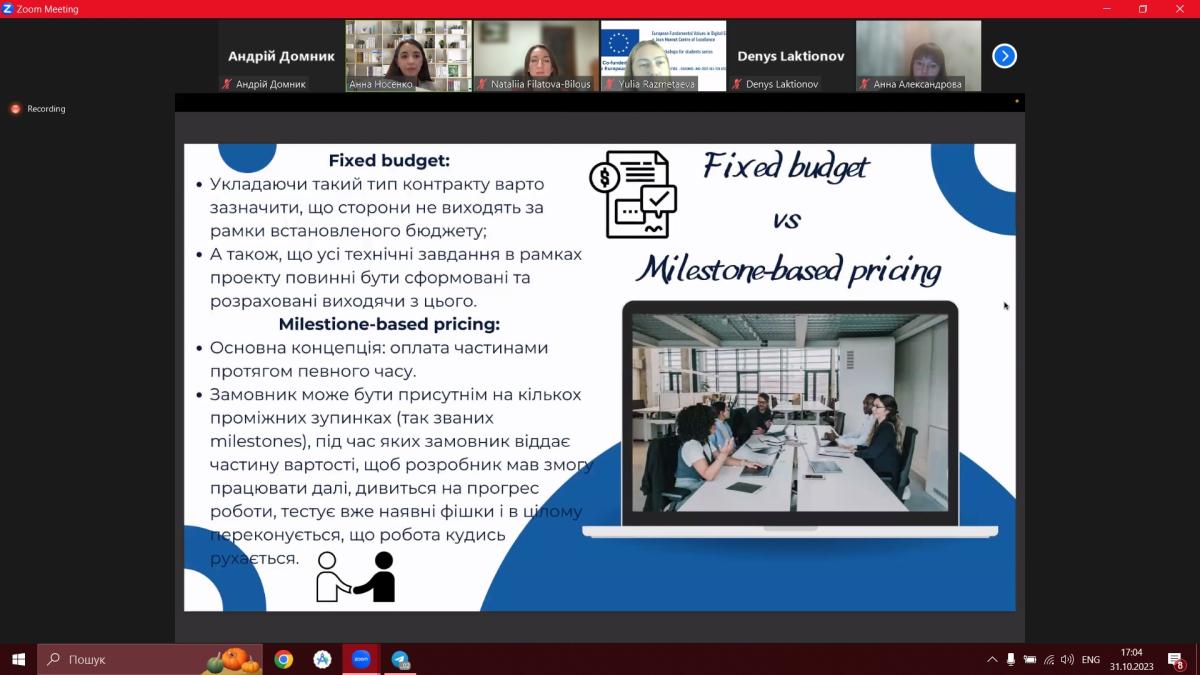Minimize the Zoom Meeting window
The height and width of the screenshot is (675, 1200).
click(1108, 9)
